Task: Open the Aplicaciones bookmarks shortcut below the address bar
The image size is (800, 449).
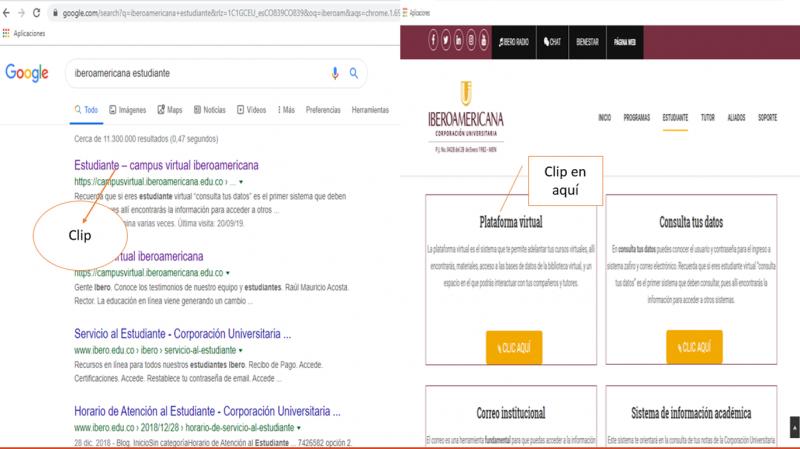Action: tap(24, 33)
